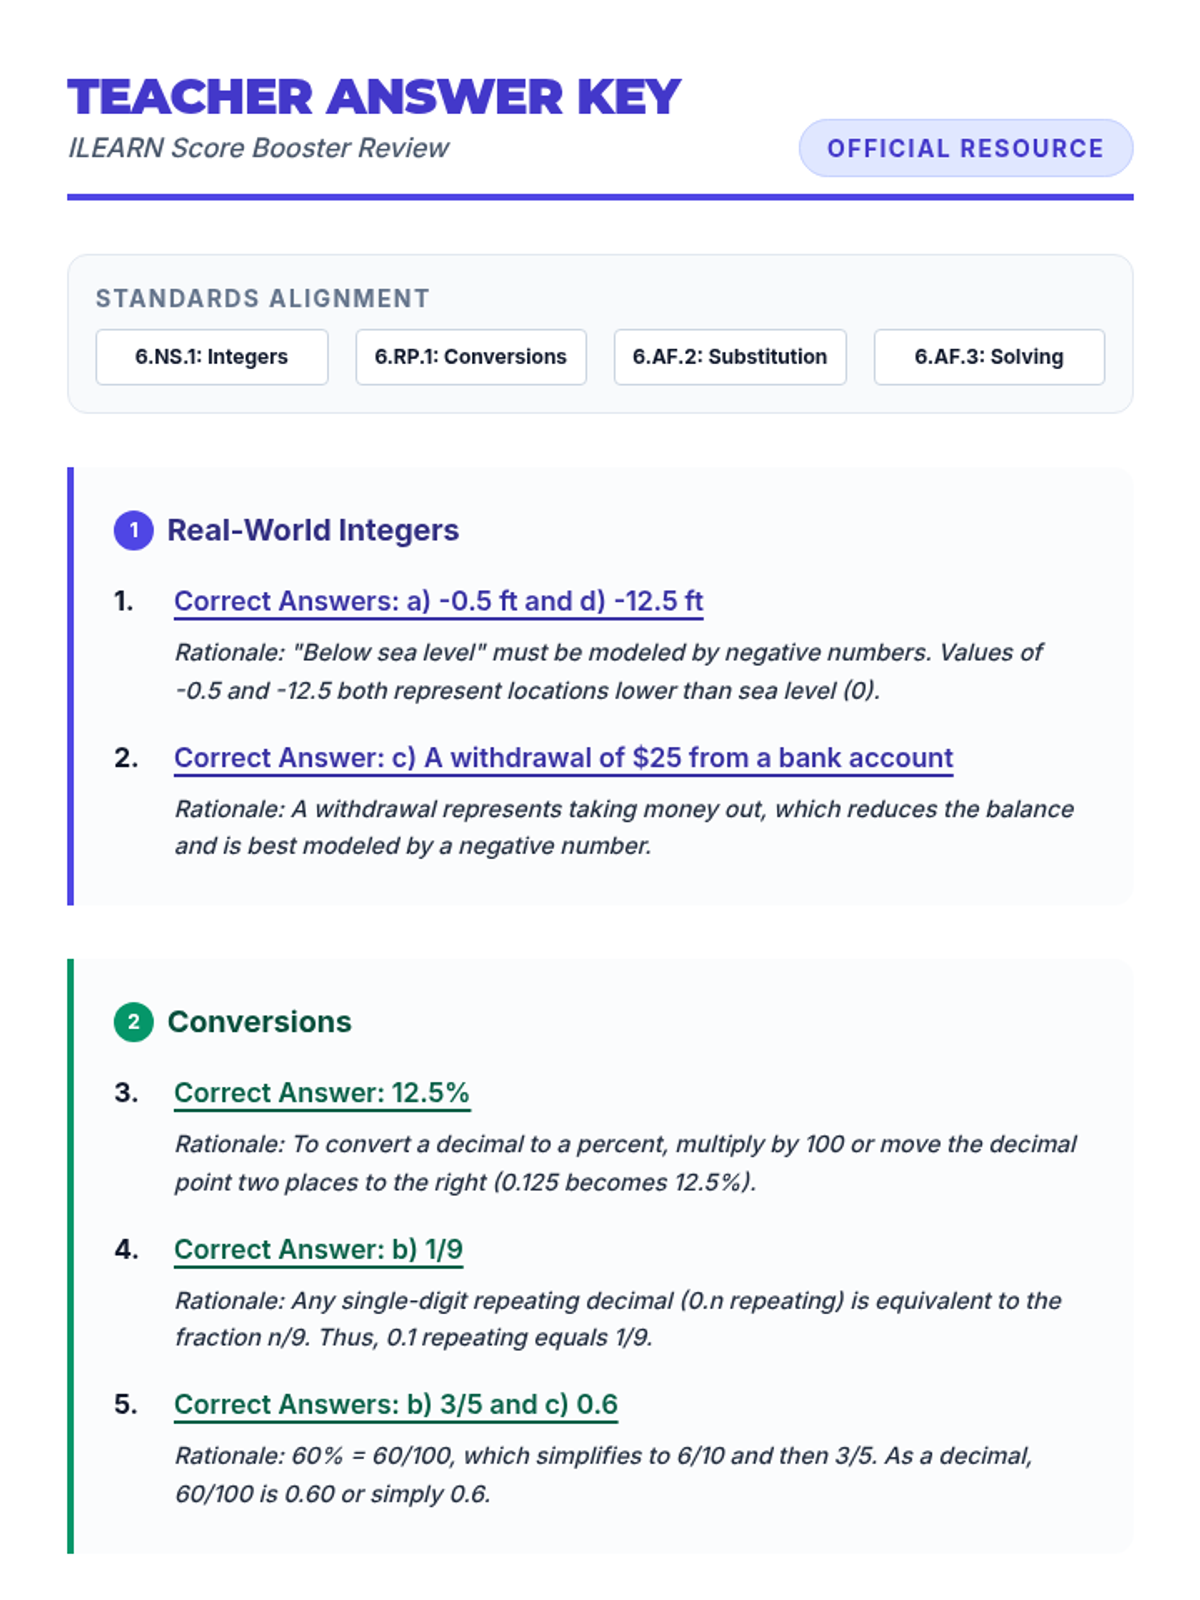Click the rationale explaining 60% equals 60/100
Viewport: 1200px width, 1600px height.
603,1474
